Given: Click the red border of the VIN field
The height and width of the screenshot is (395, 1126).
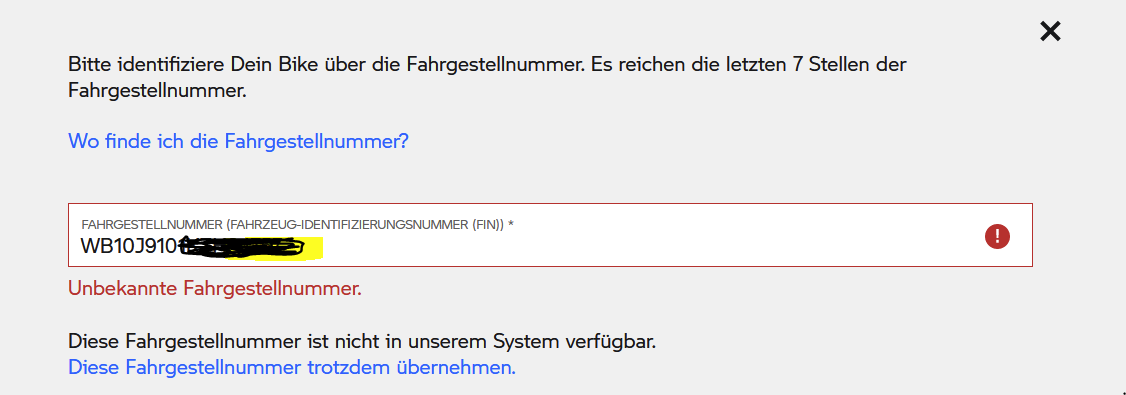Looking at the screenshot, I should pos(550,204).
